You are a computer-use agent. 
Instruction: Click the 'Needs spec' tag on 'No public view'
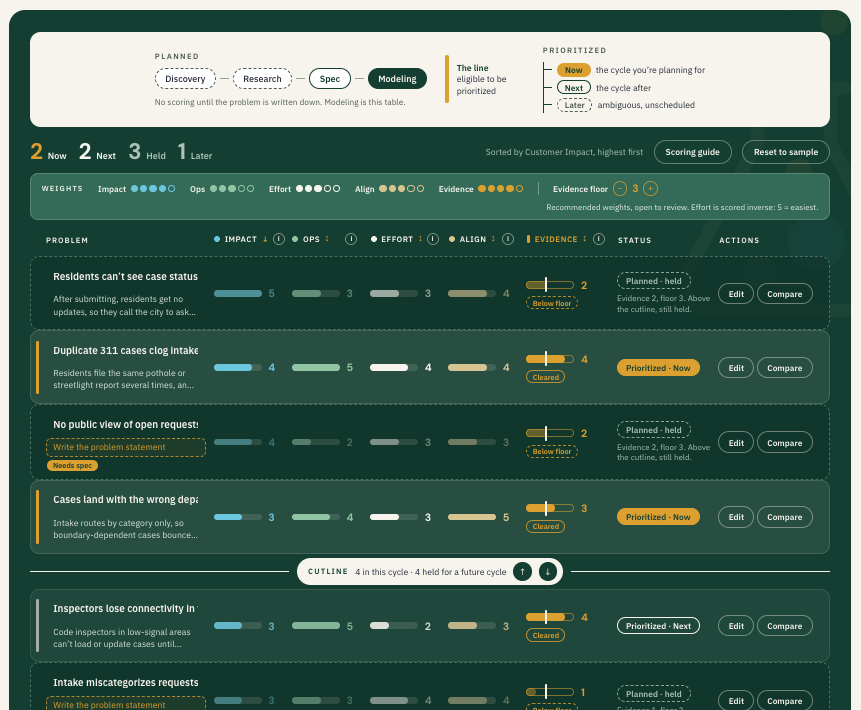72,465
